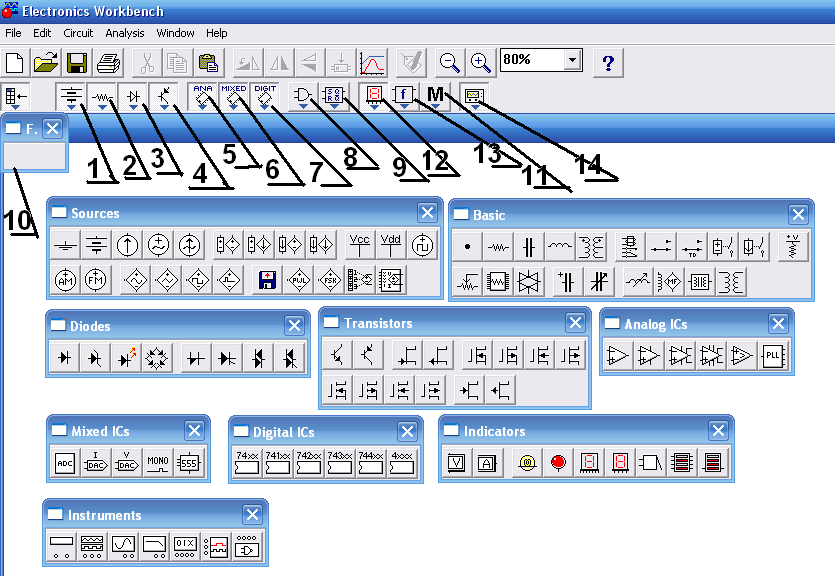Select Inductor in Basic panel
The height and width of the screenshot is (576, 835).
pyautogui.click(x=560, y=248)
